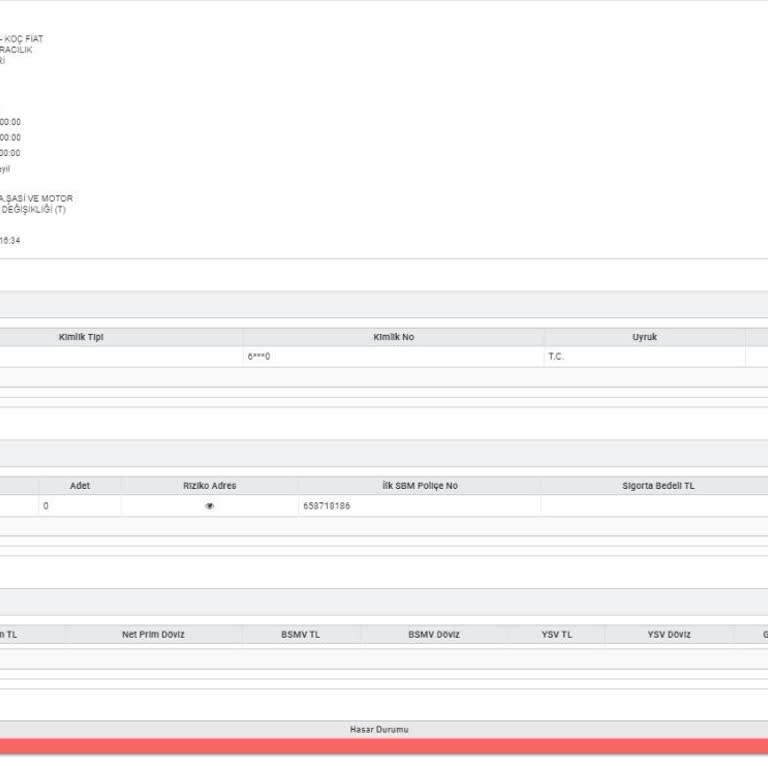
Task: Select the YSV TL column header
Action: coord(556,634)
